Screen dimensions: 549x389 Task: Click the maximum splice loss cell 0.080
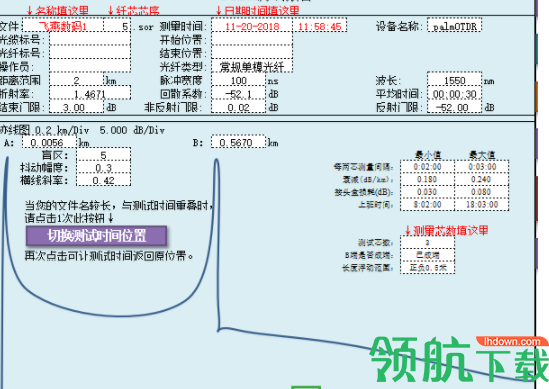[482, 192]
